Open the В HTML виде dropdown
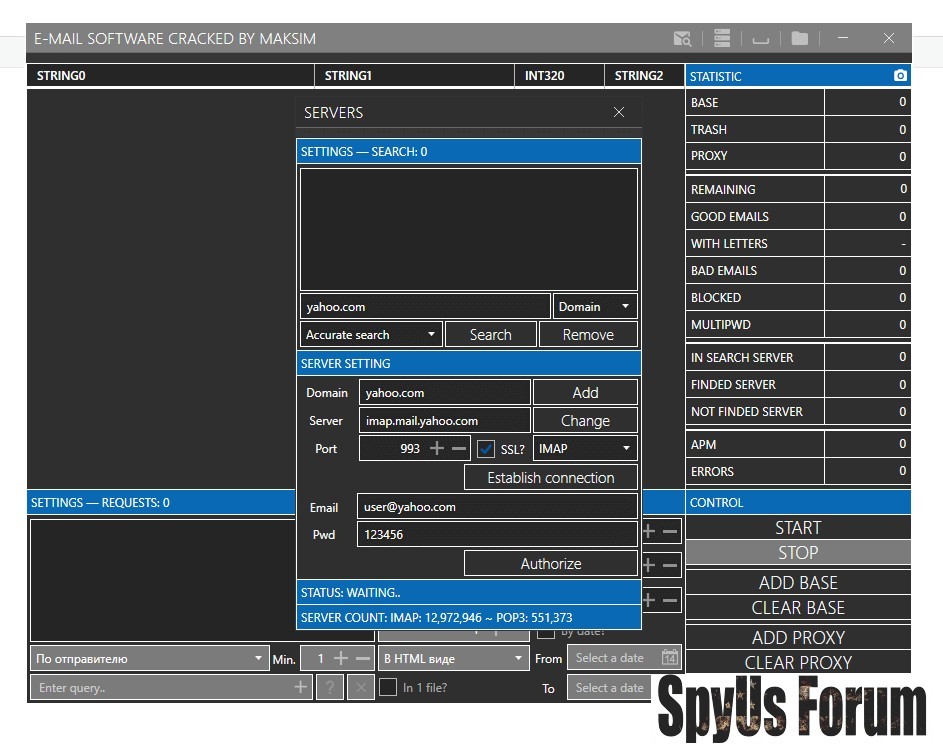 pos(453,659)
